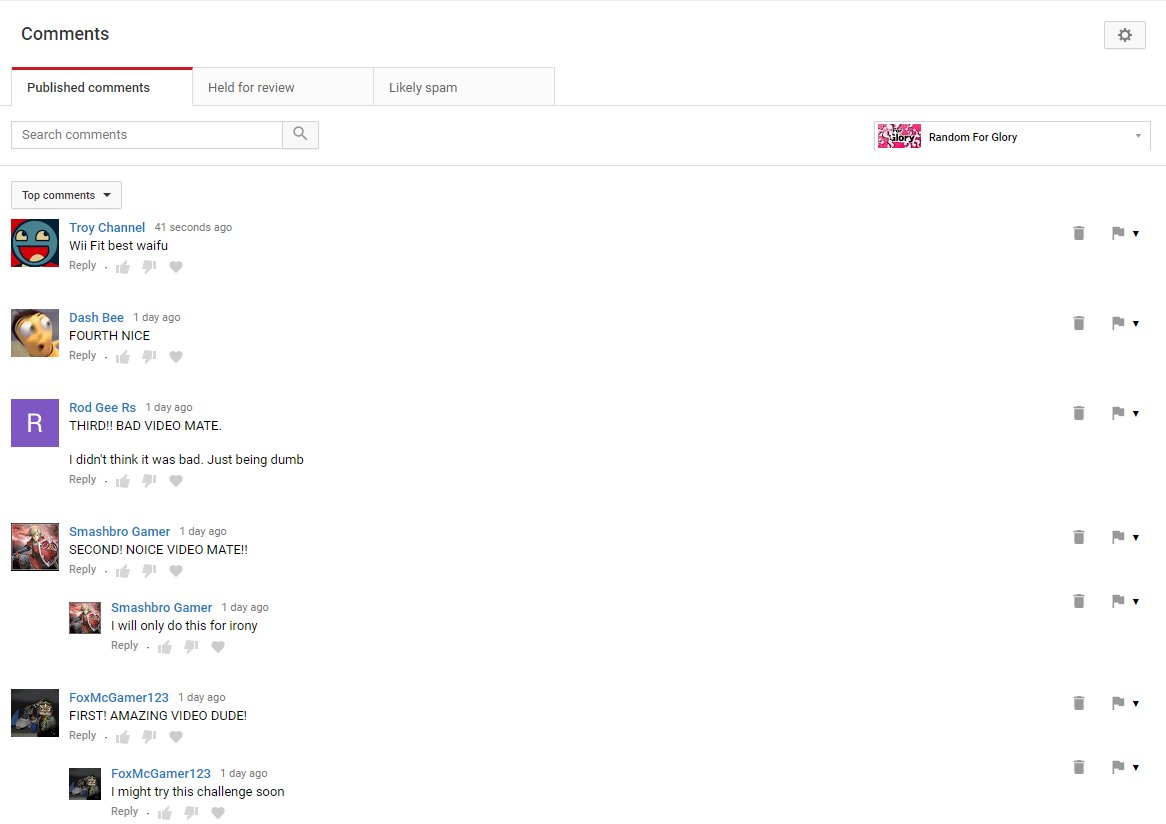Heart the SECOND! NOICE VIDEO MATE comment
The image size is (1166, 824).
click(175, 571)
